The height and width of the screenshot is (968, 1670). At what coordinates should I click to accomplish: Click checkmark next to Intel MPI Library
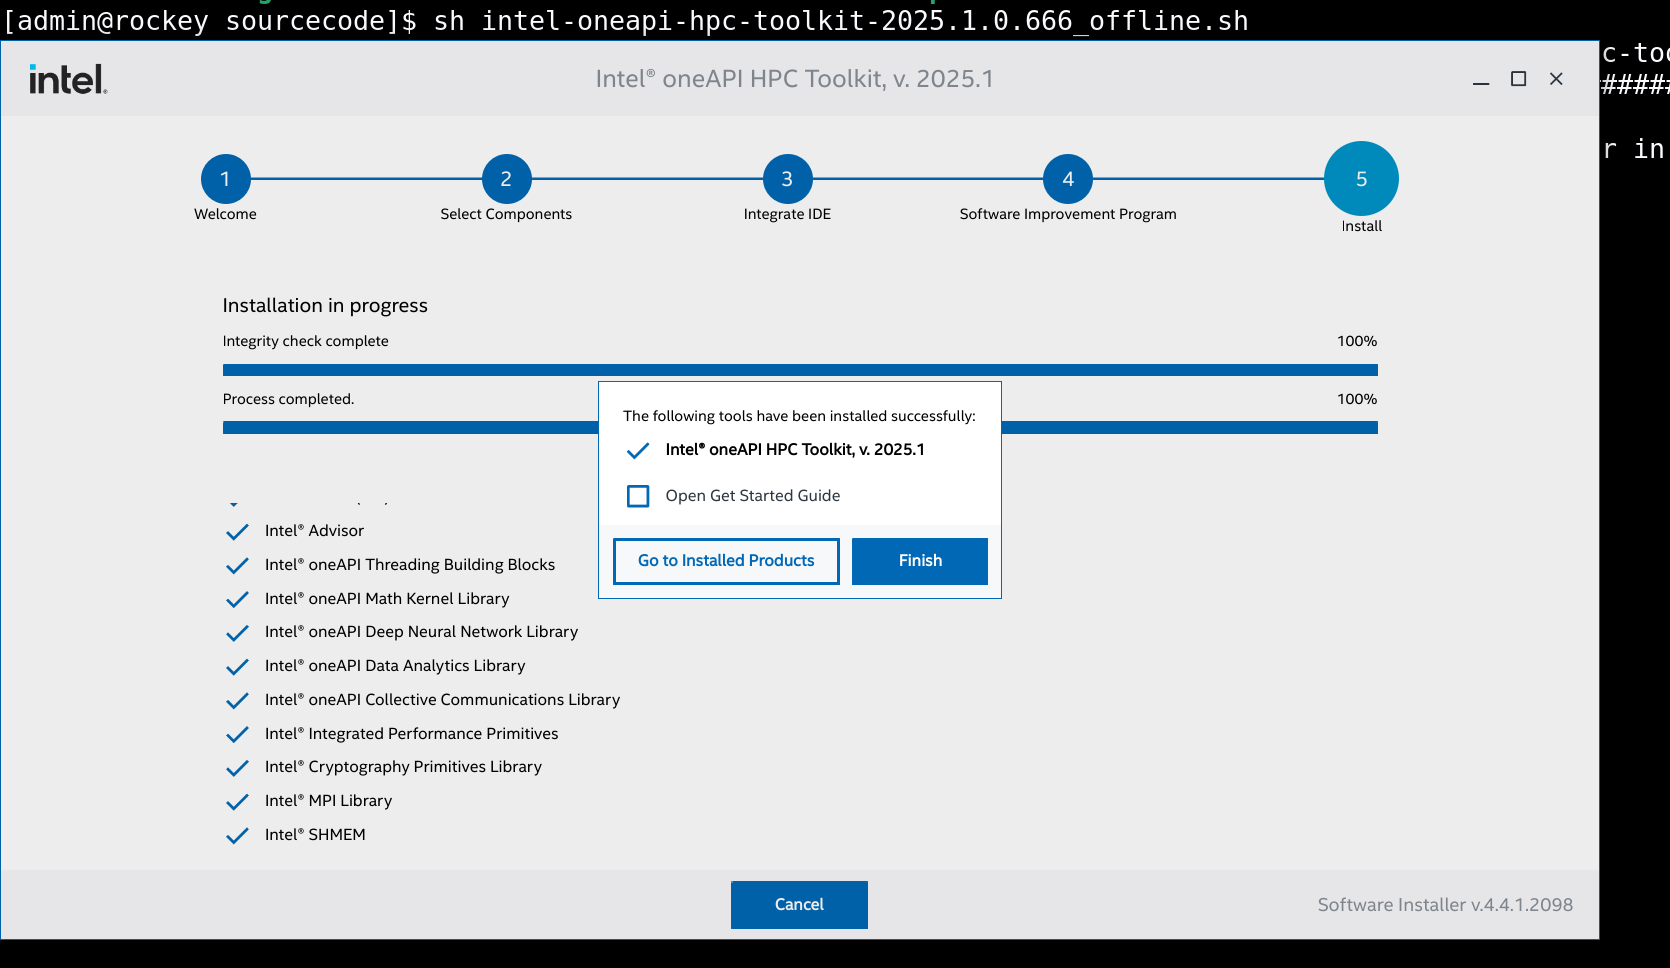tap(237, 802)
